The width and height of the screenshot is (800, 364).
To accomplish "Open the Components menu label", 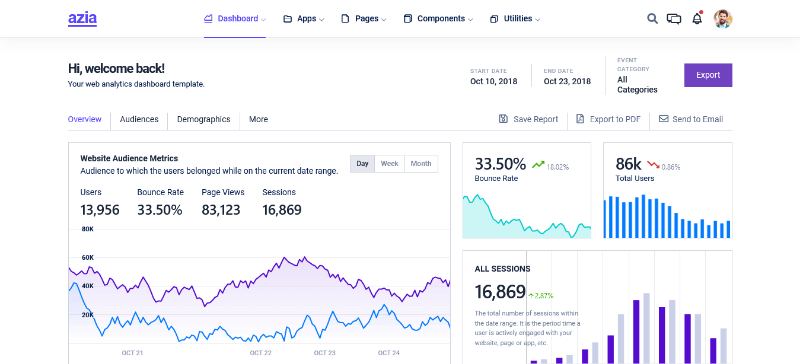I will point(441,18).
